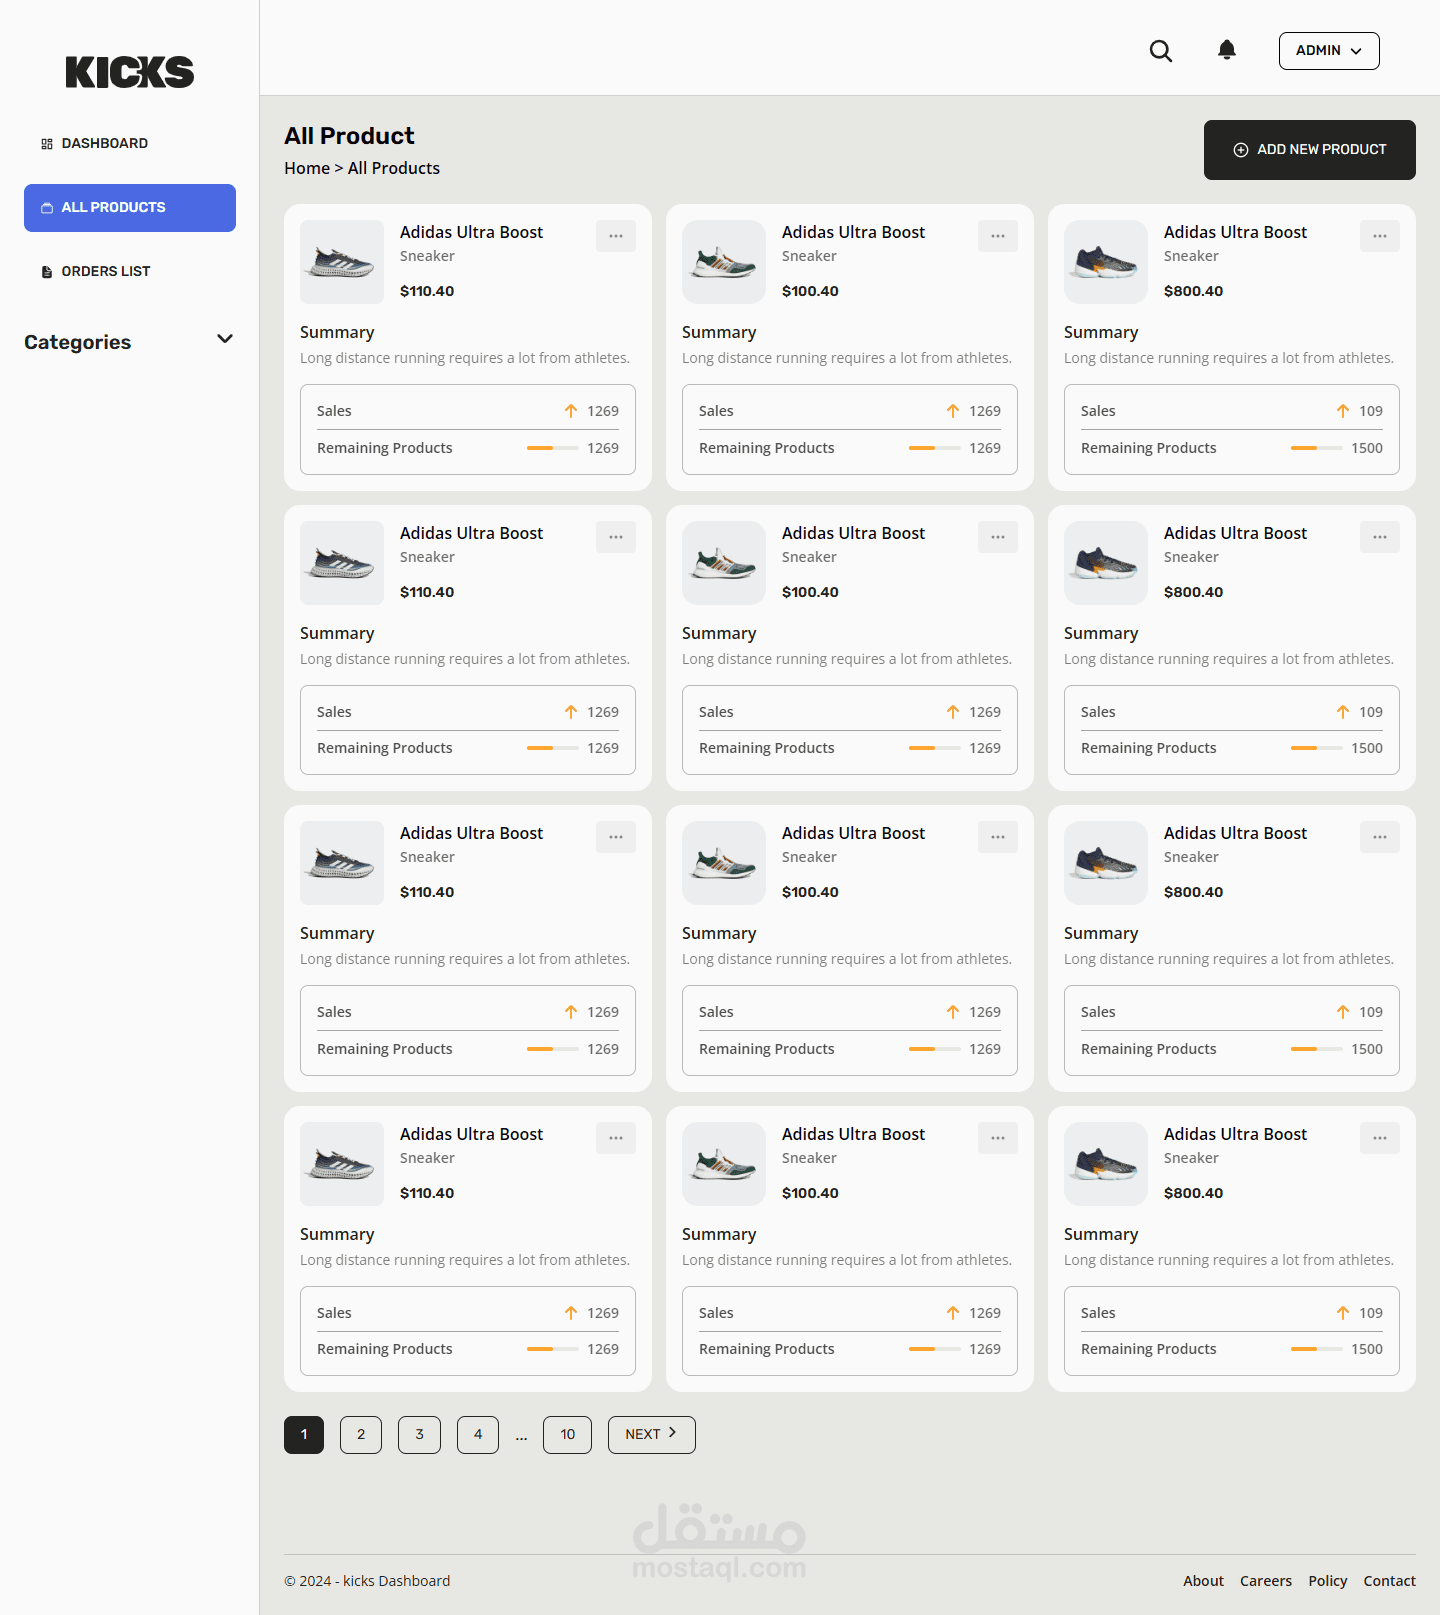Click sales up-arrow in third-row $110.40 card
1440x1615 pixels.
(x=571, y=1012)
